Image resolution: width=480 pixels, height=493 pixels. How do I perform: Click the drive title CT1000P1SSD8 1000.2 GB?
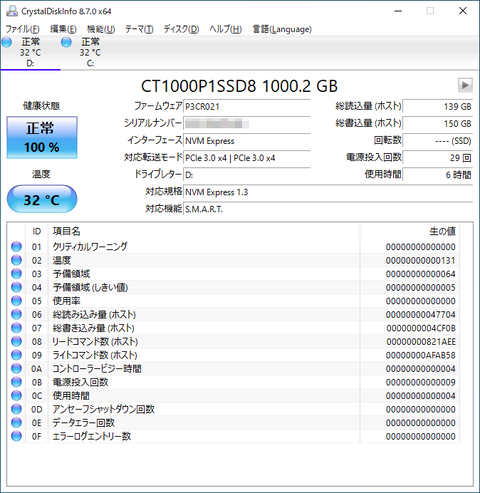click(239, 86)
